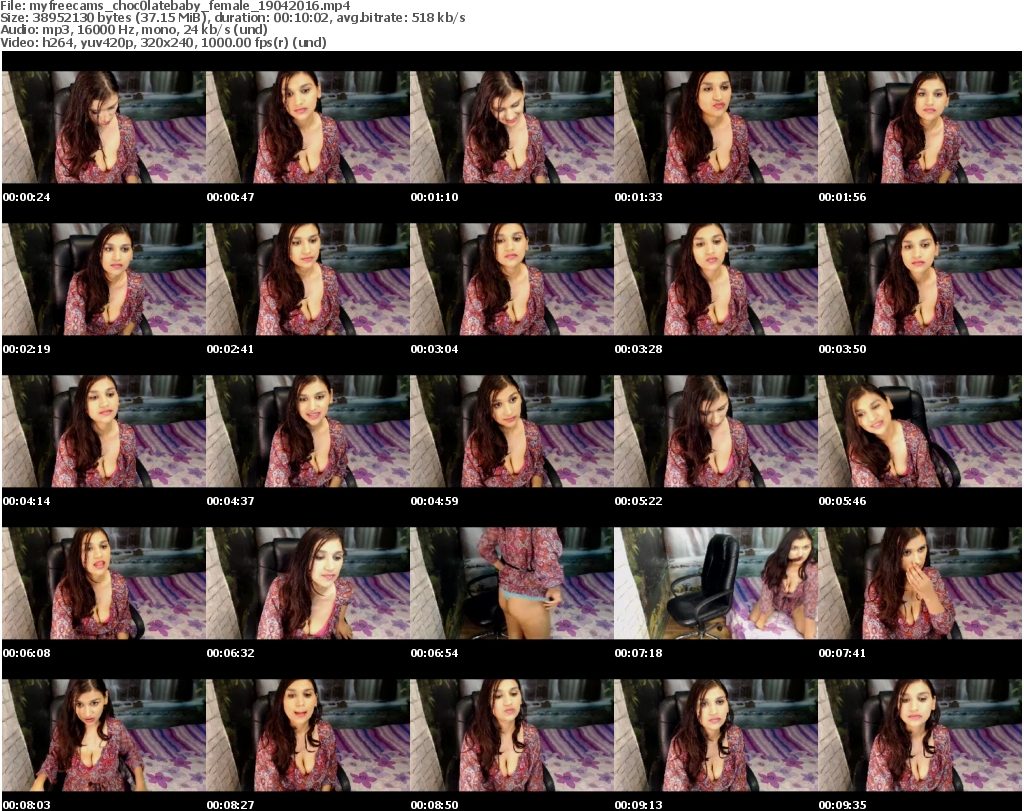Select the timestamp label 00:02:19

click(x=26, y=349)
